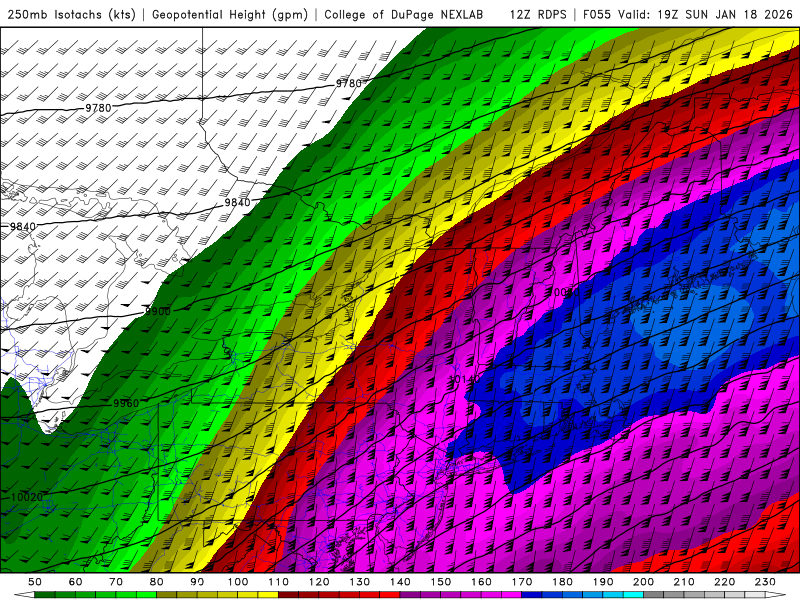Viewport: 800px width, 600px height.
Task: Select the 9960 height contour label
Action: (x=126, y=404)
